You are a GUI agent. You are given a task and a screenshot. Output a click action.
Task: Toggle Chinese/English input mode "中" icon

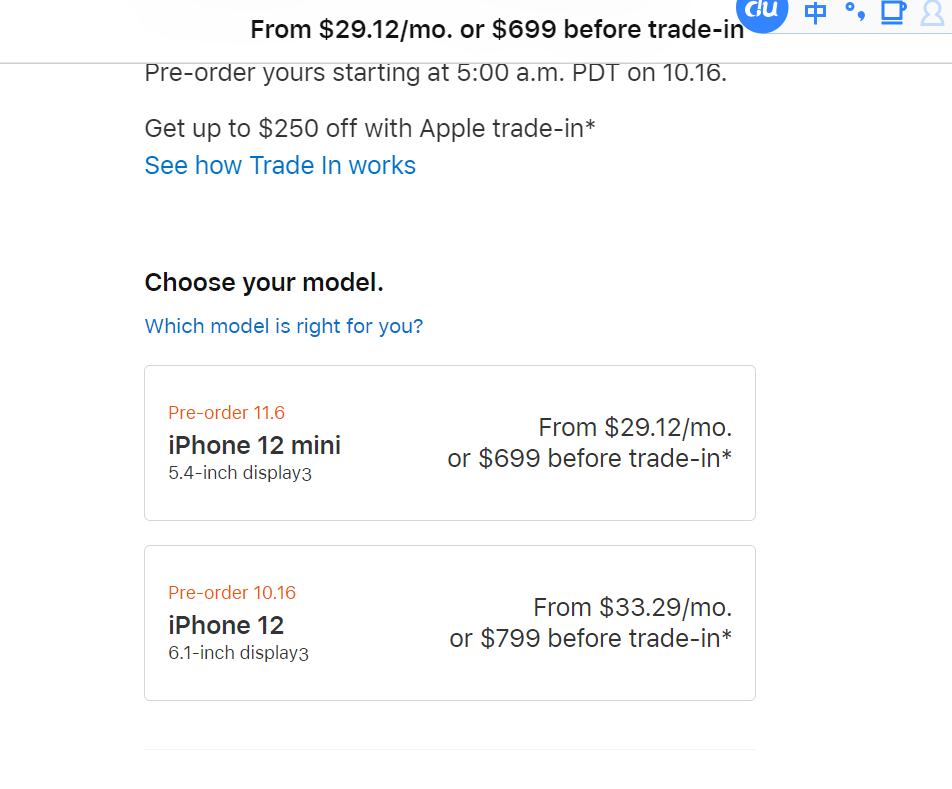[816, 13]
